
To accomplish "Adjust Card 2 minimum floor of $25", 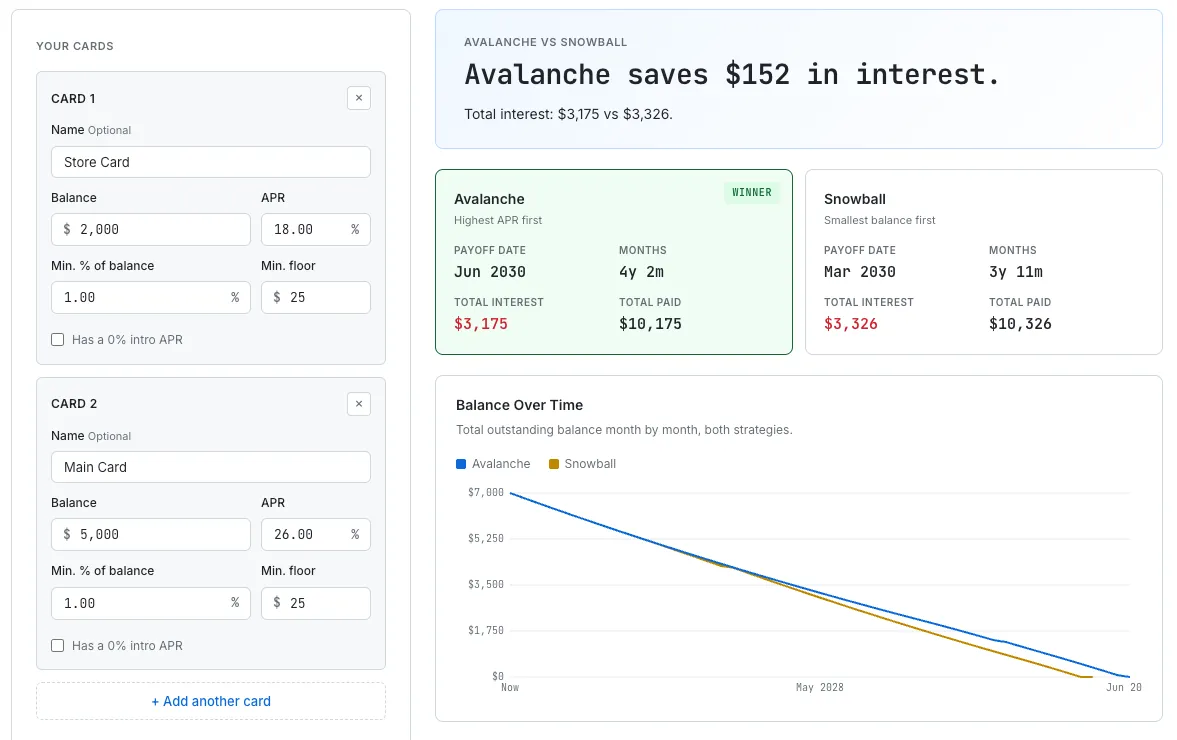I will tap(315, 603).
